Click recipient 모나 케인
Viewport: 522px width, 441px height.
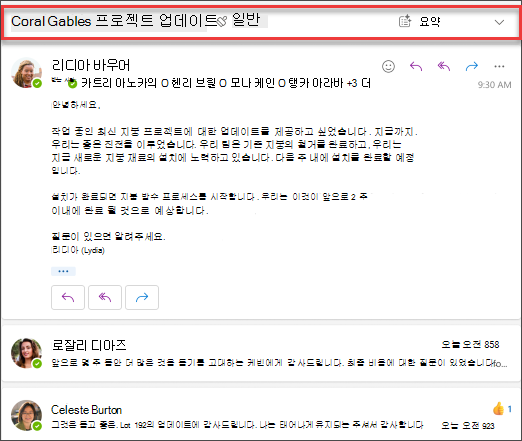[252, 83]
